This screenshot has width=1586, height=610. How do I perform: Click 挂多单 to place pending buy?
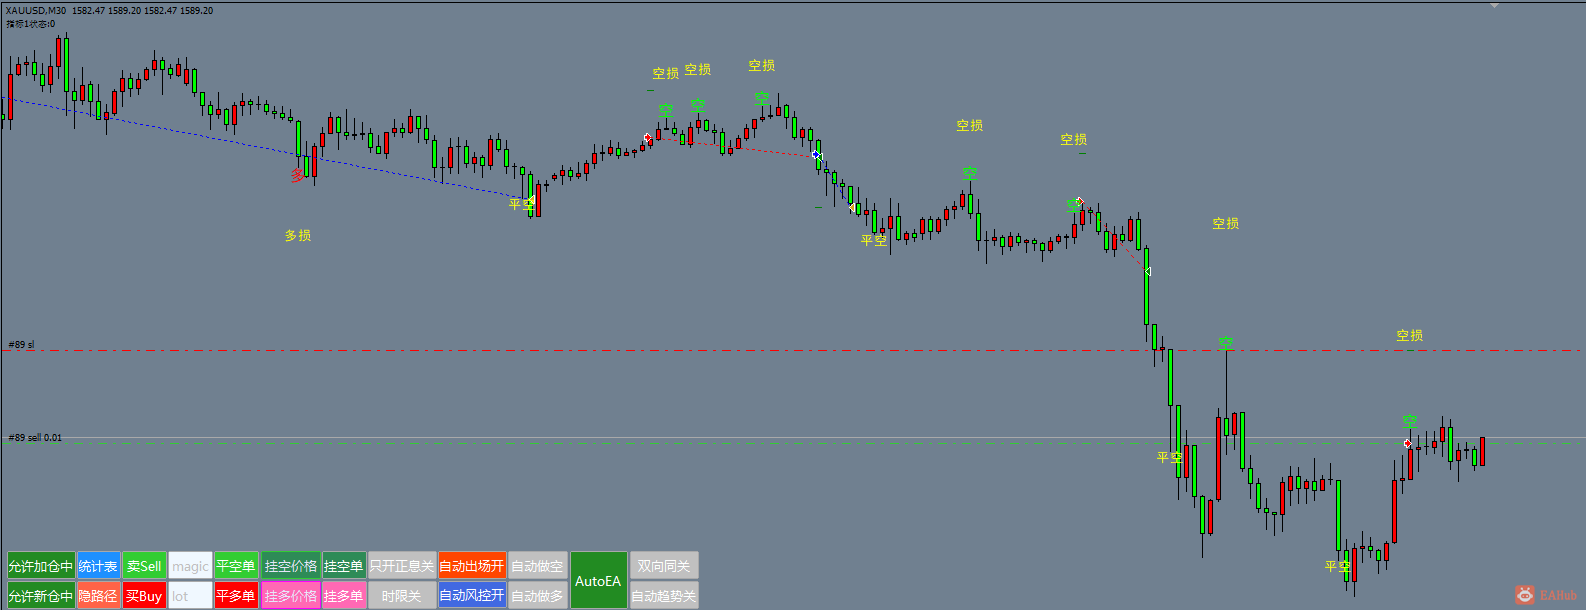point(343,596)
